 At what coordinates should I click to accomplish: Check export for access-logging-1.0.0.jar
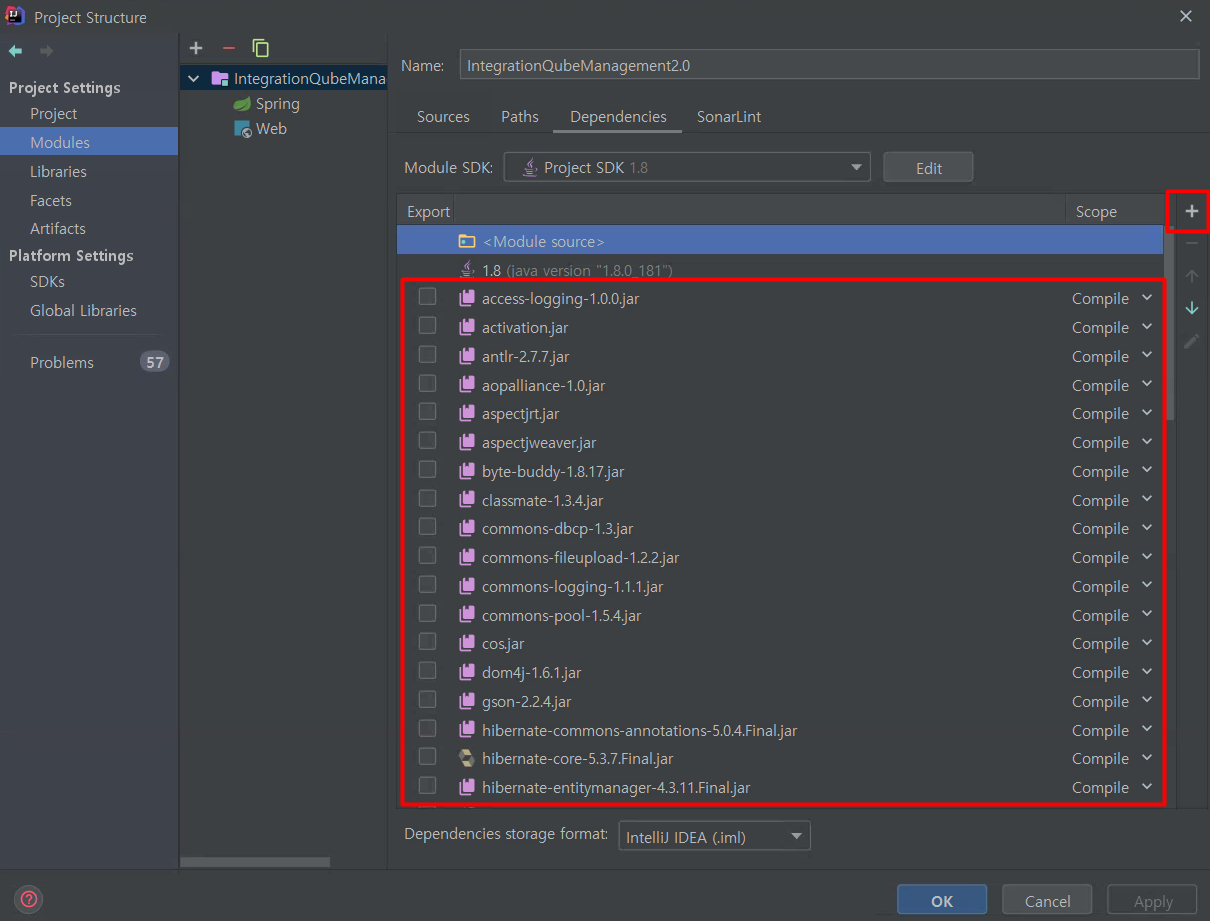427,297
